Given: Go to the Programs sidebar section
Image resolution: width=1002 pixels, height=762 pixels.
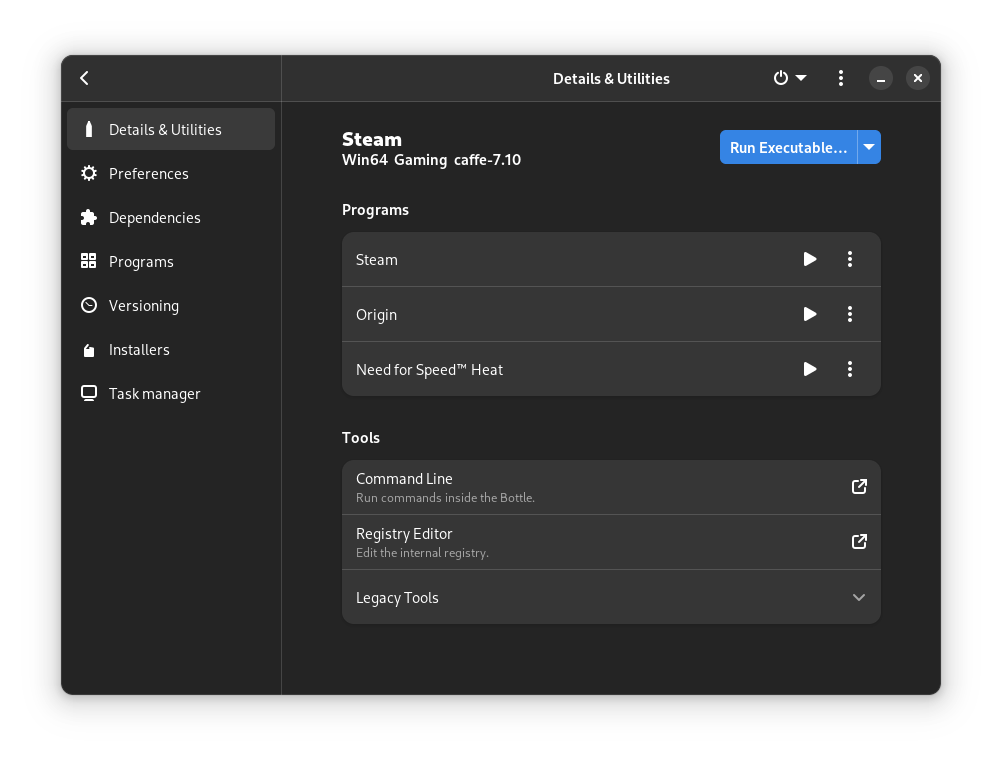Looking at the screenshot, I should point(141,262).
